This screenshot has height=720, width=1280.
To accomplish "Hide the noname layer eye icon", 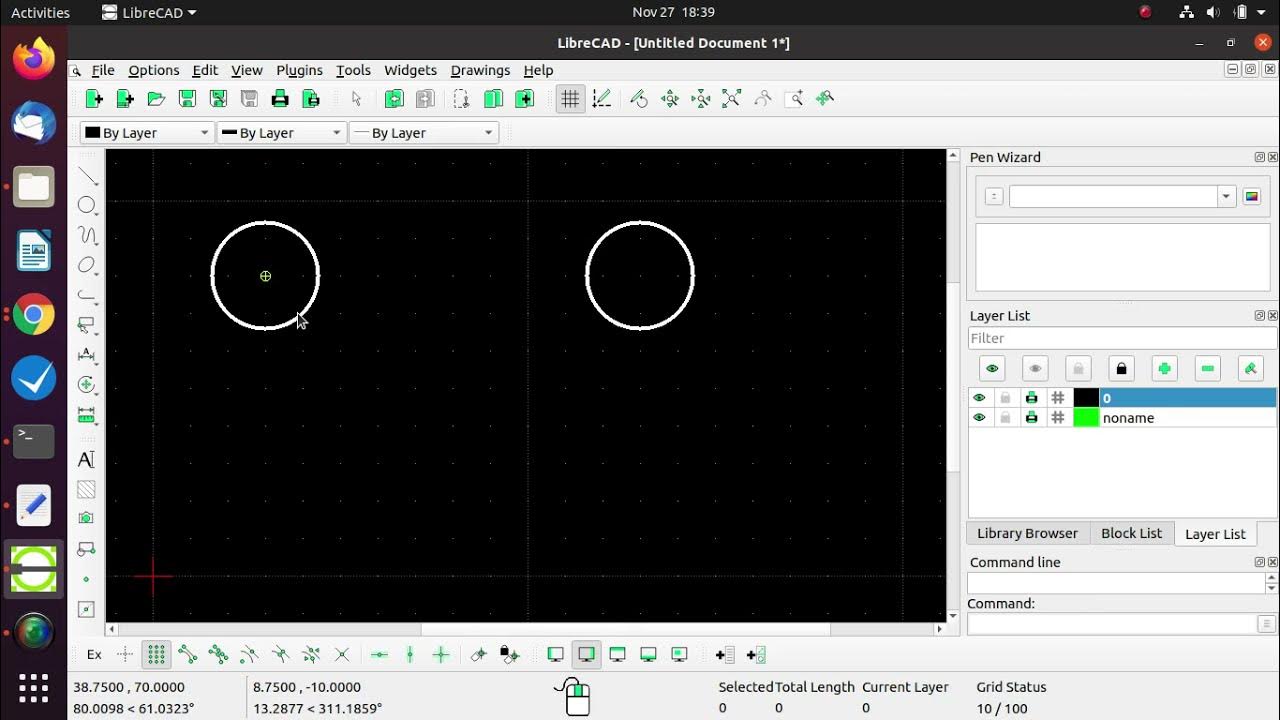I will click(x=979, y=418).
